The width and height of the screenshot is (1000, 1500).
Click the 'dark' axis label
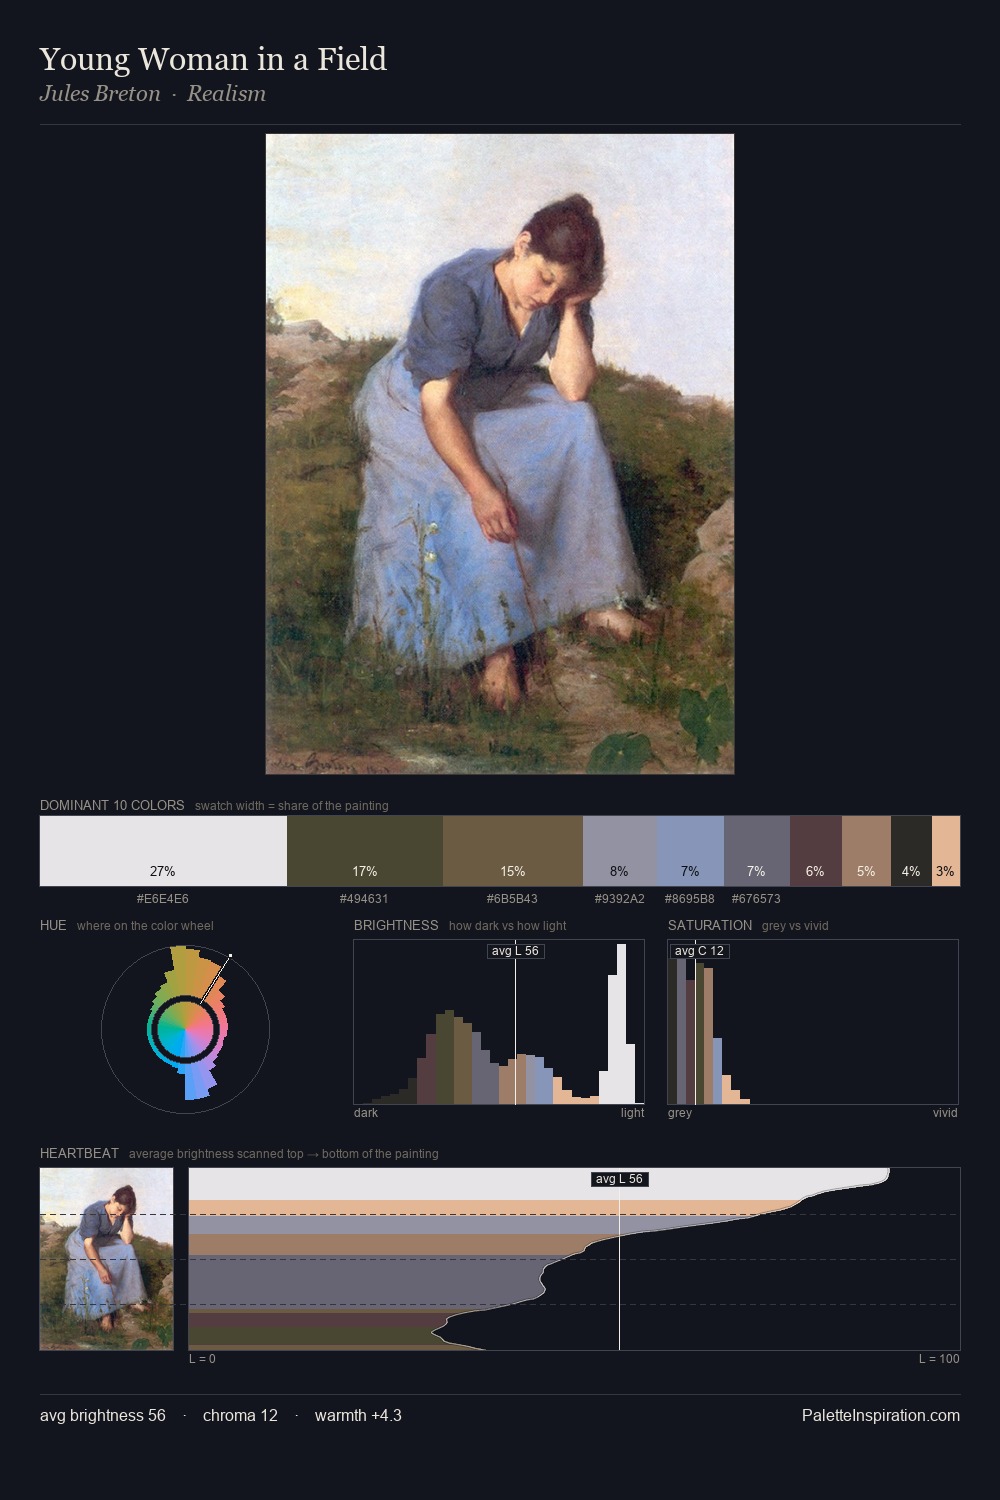pyautogui.click(x=366, y=1113)
